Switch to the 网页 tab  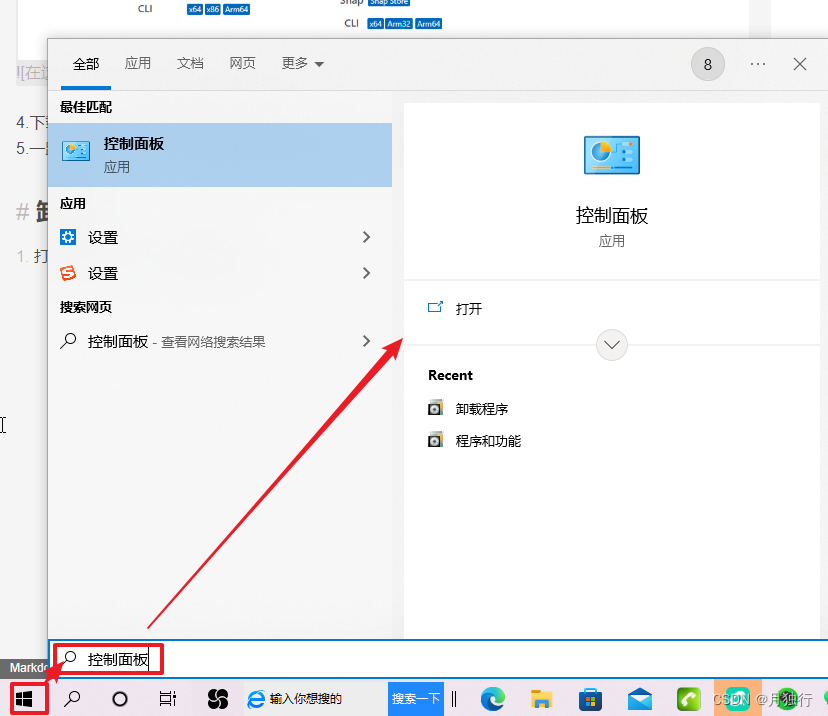point(242,63)
